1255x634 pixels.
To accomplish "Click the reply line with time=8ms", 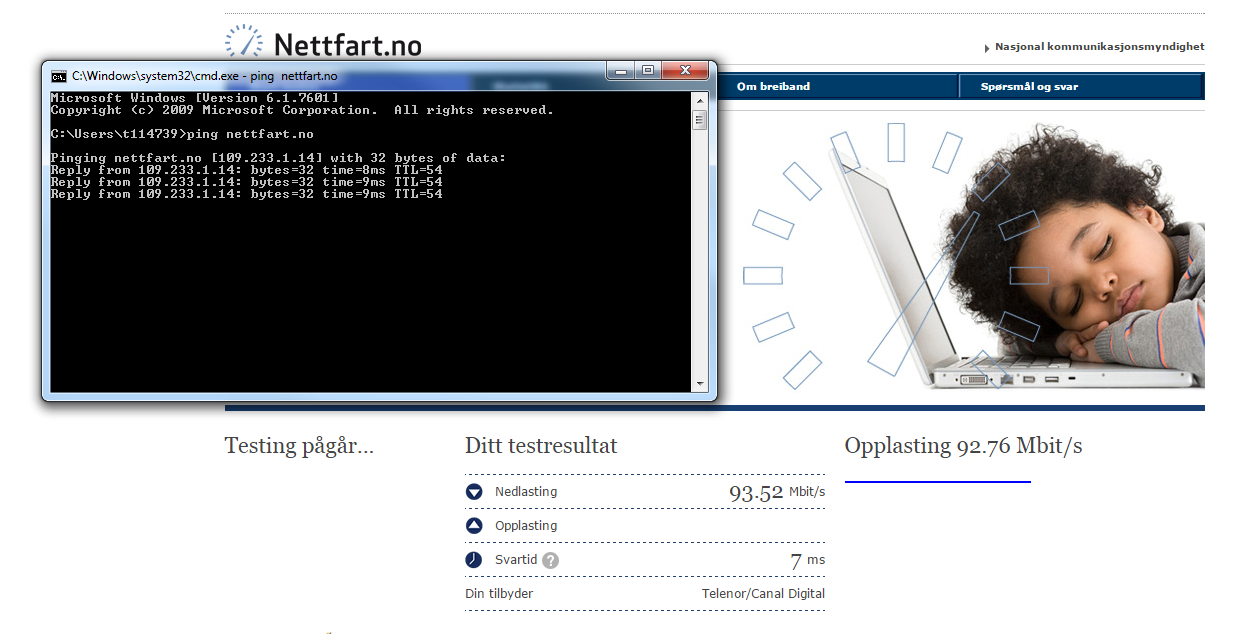I will tap(246, 170).
